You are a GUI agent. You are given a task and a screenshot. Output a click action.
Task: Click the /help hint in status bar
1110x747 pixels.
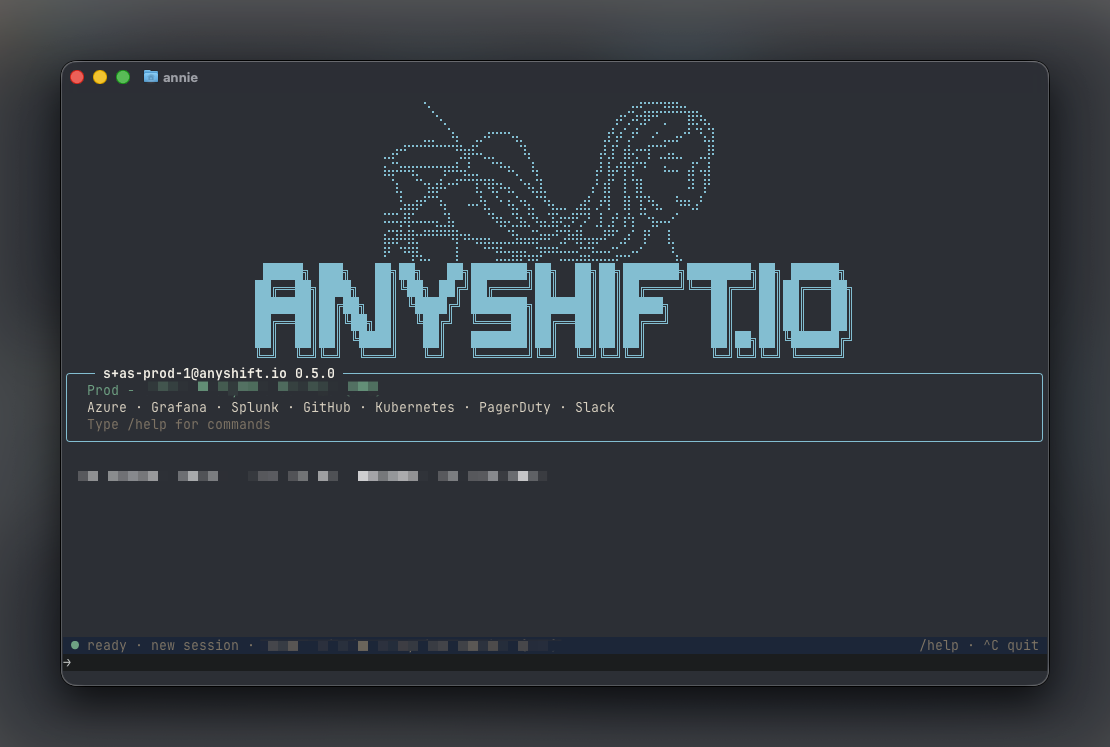pos(938,645)
